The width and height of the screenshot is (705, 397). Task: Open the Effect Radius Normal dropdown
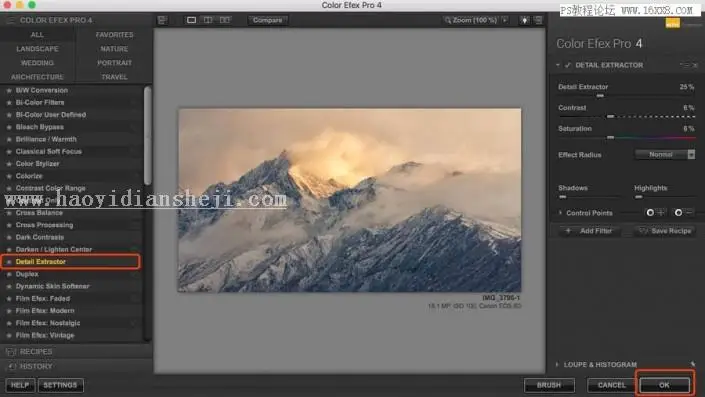[x=665, y=154]
